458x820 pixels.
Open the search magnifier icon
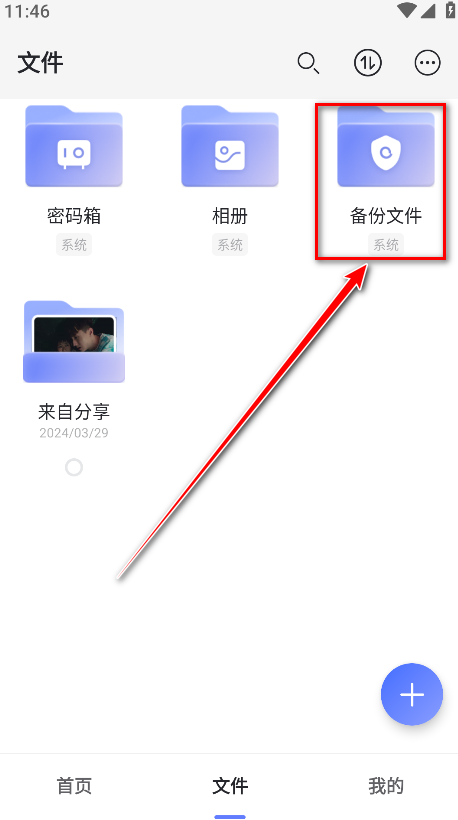point(308,63)
